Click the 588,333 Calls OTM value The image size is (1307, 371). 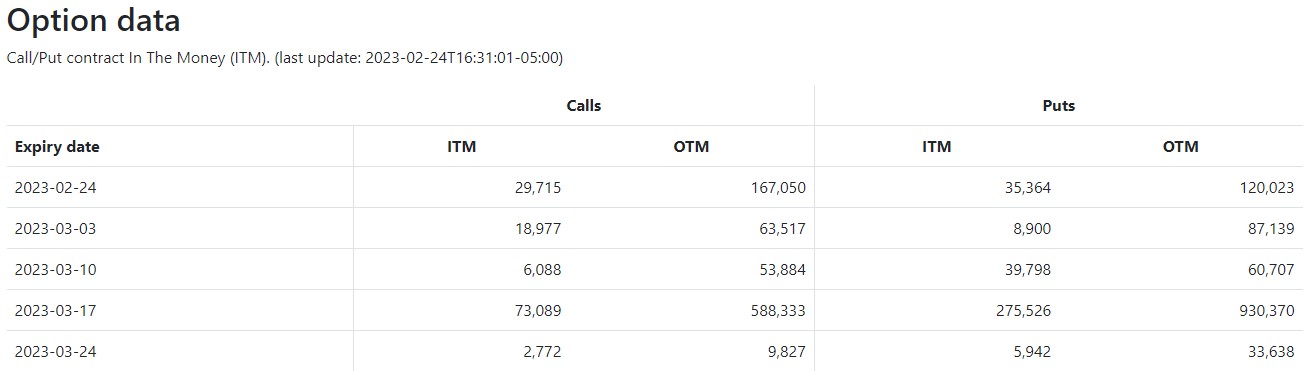778,311
